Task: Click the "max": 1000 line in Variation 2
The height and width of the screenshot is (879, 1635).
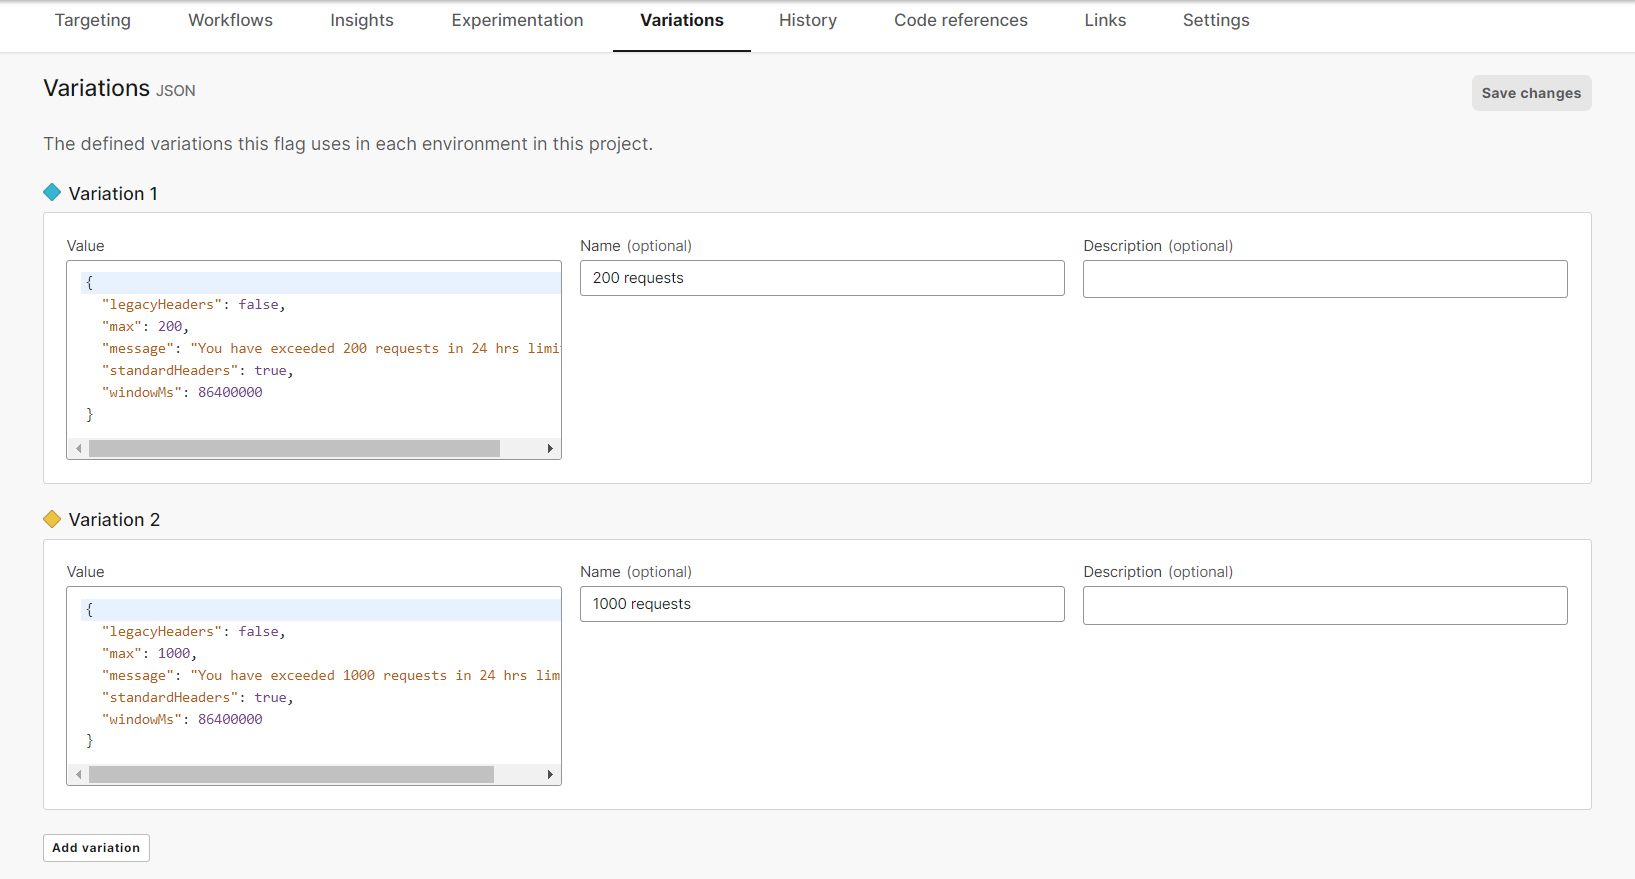Action: [x=149, y=654]
